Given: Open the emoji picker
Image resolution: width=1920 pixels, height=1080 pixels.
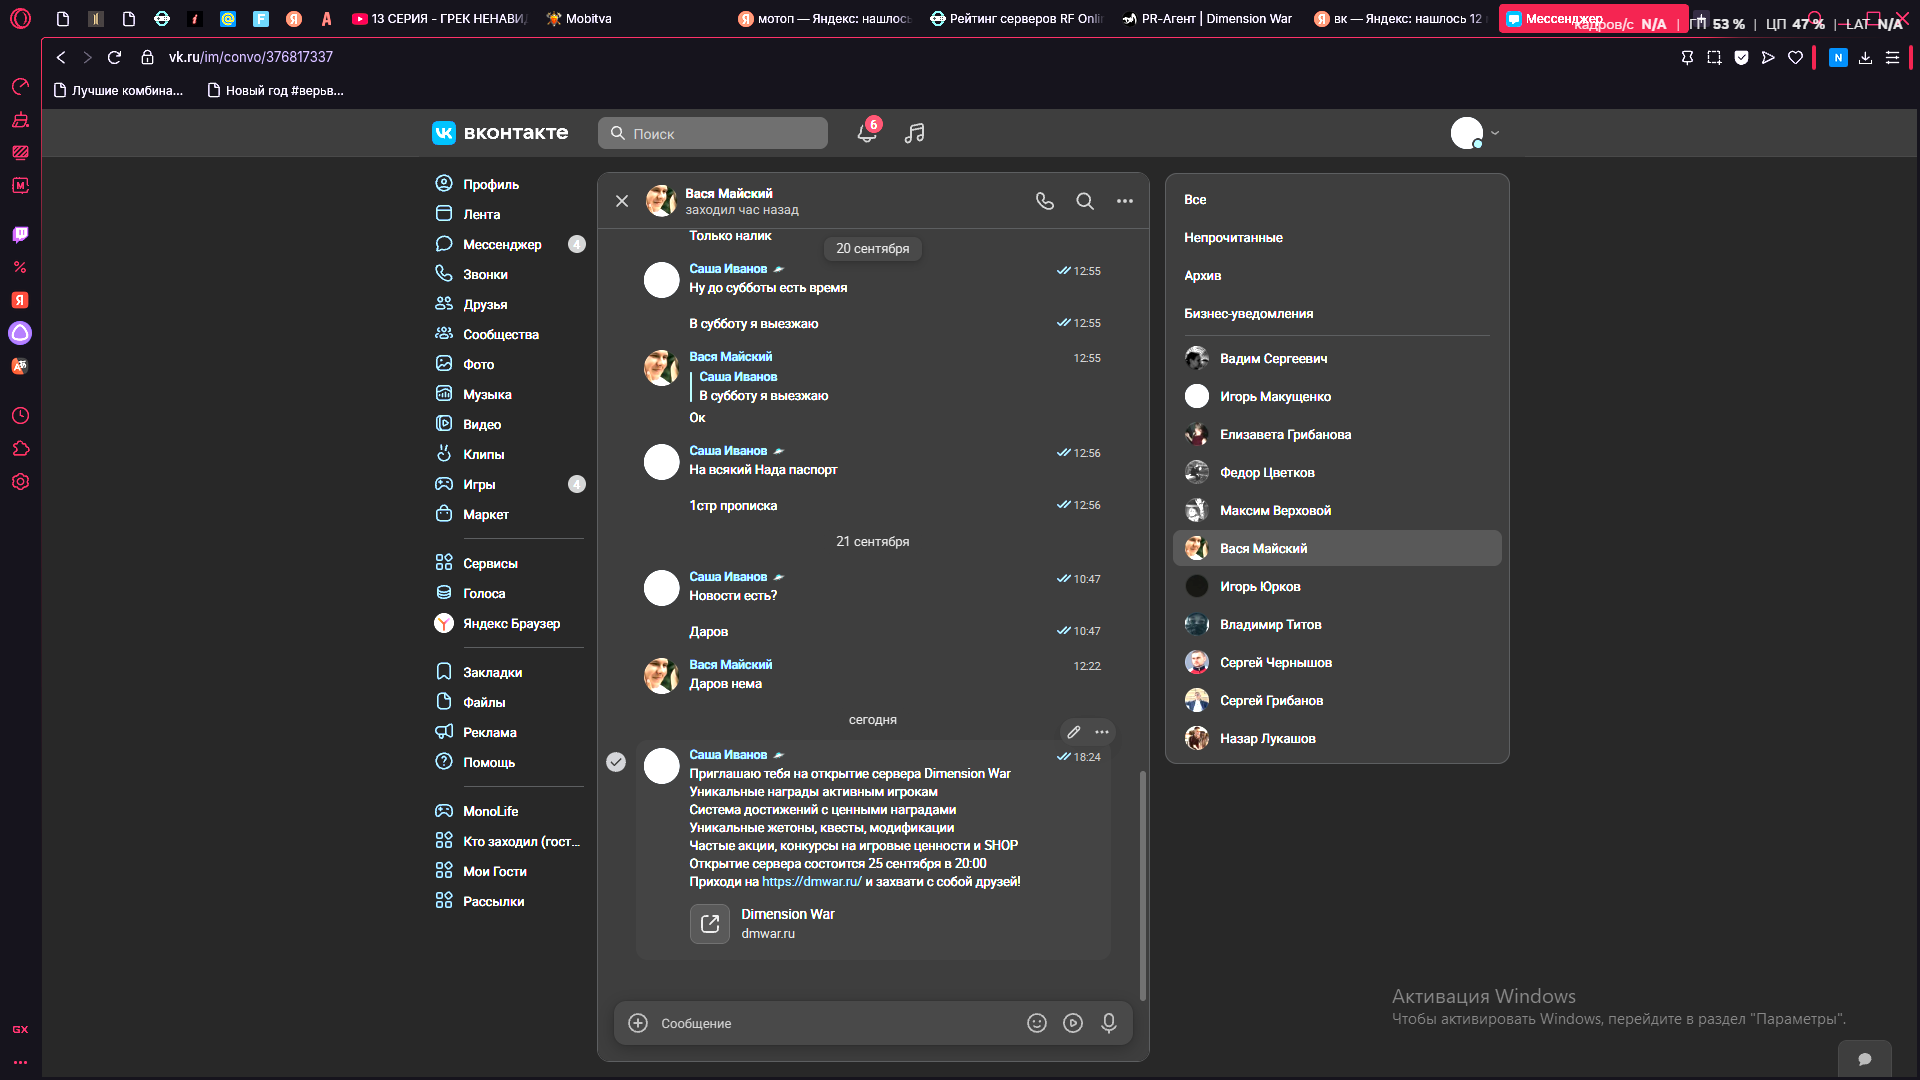Looking at the screenshot, I should (x=1037, y=1023).
